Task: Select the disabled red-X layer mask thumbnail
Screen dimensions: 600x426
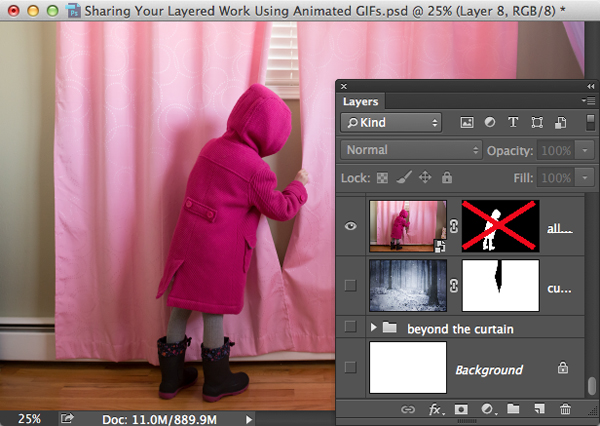Action: [500, 226]
